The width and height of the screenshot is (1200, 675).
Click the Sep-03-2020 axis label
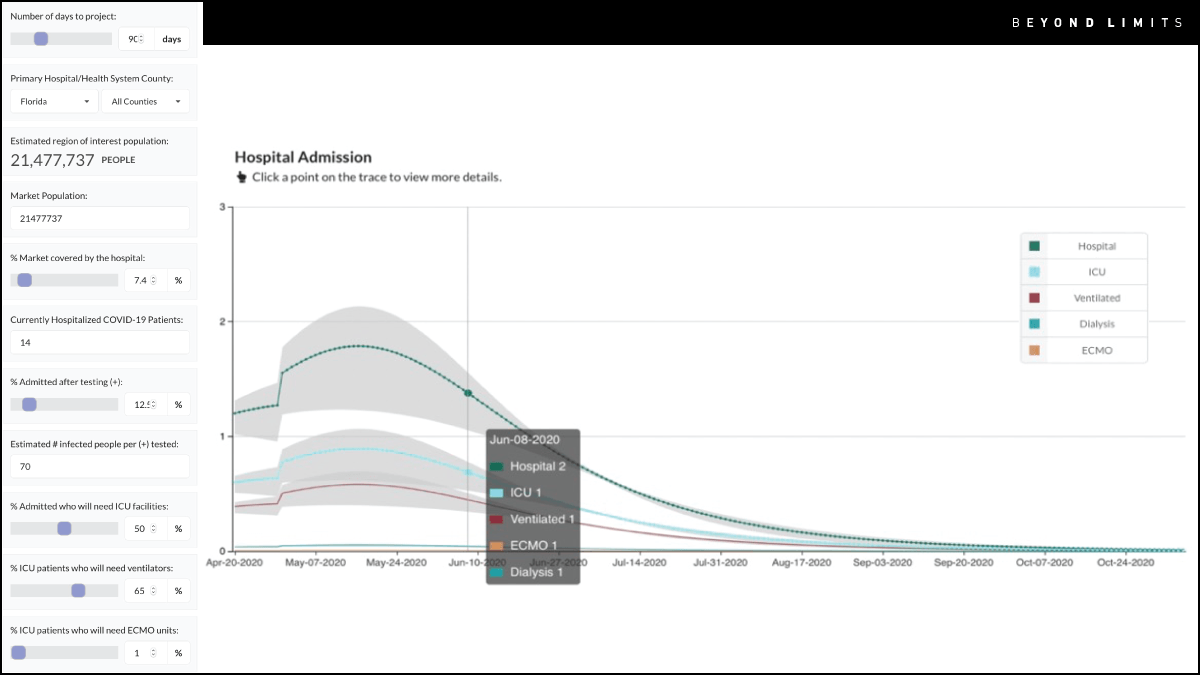click(881, 563)
